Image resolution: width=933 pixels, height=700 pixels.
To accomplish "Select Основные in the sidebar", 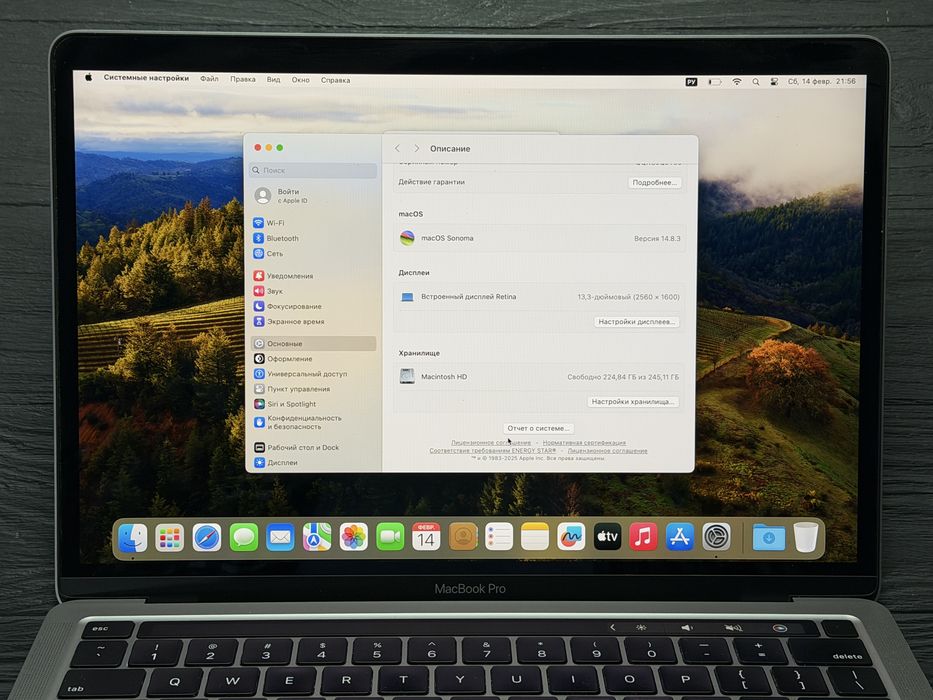I will point(313,343).
